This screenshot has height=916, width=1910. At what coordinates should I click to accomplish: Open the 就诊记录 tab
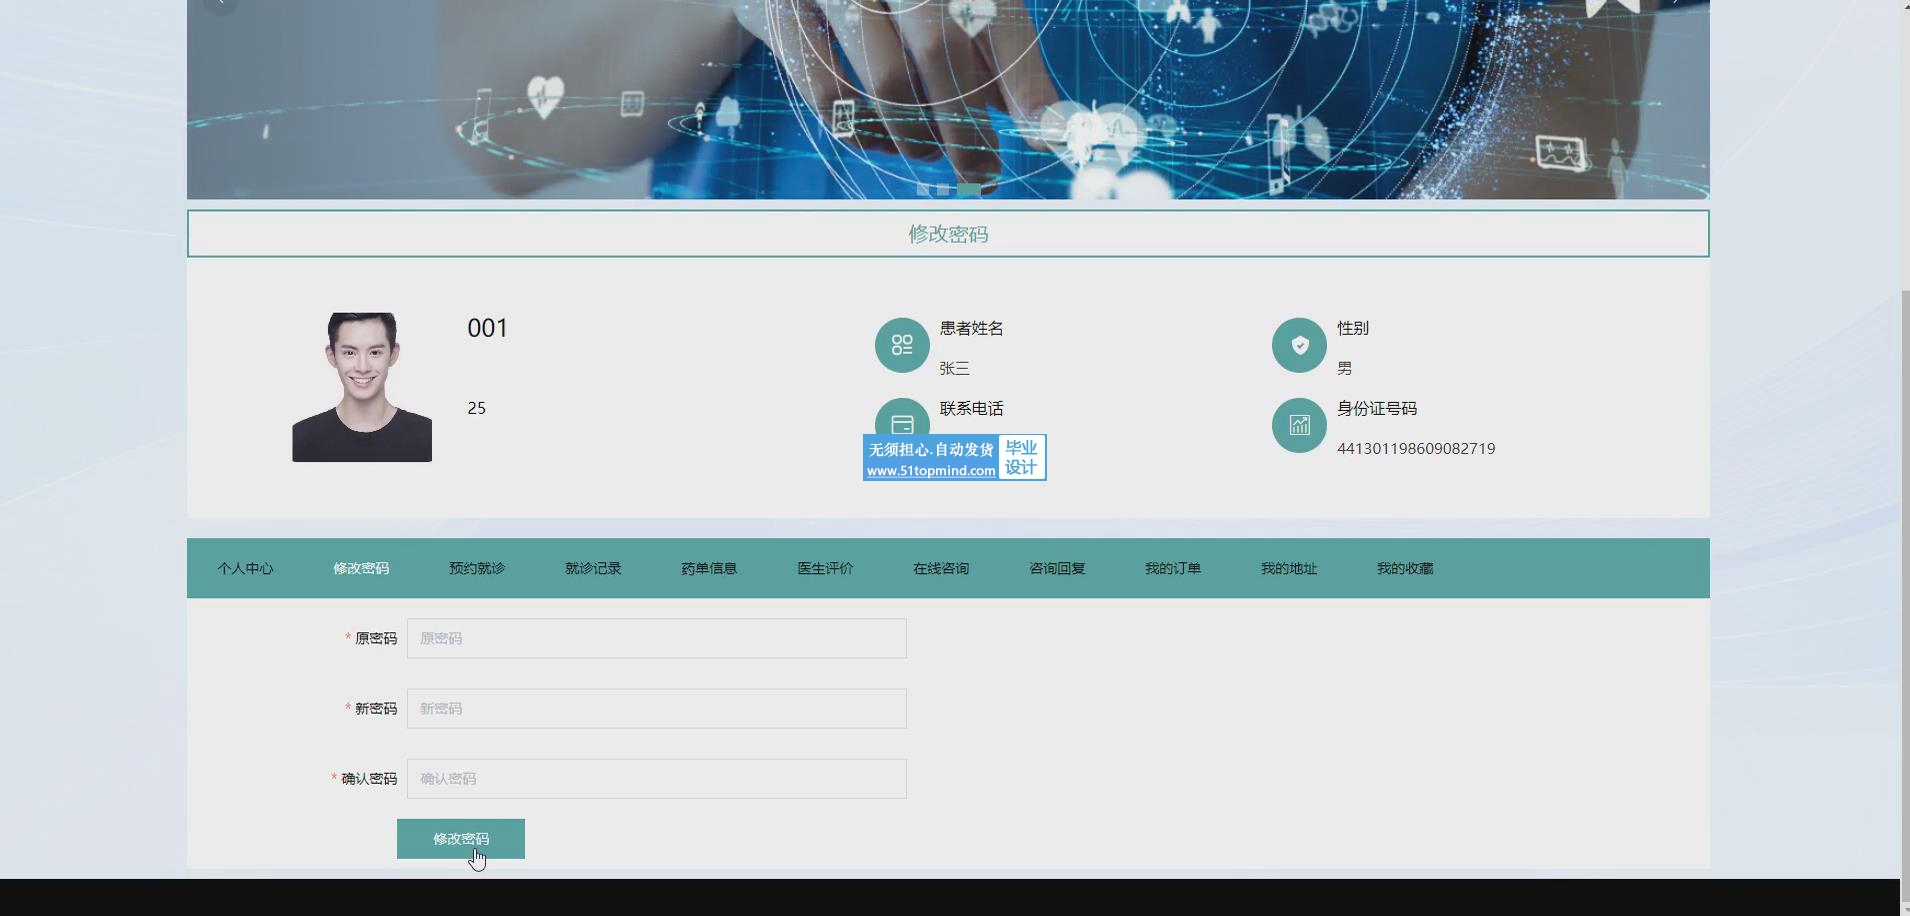point(593,568)
